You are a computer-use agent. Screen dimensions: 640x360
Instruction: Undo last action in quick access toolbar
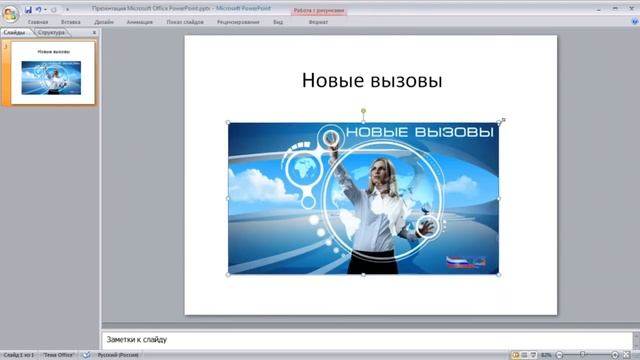tap(38, 9)
